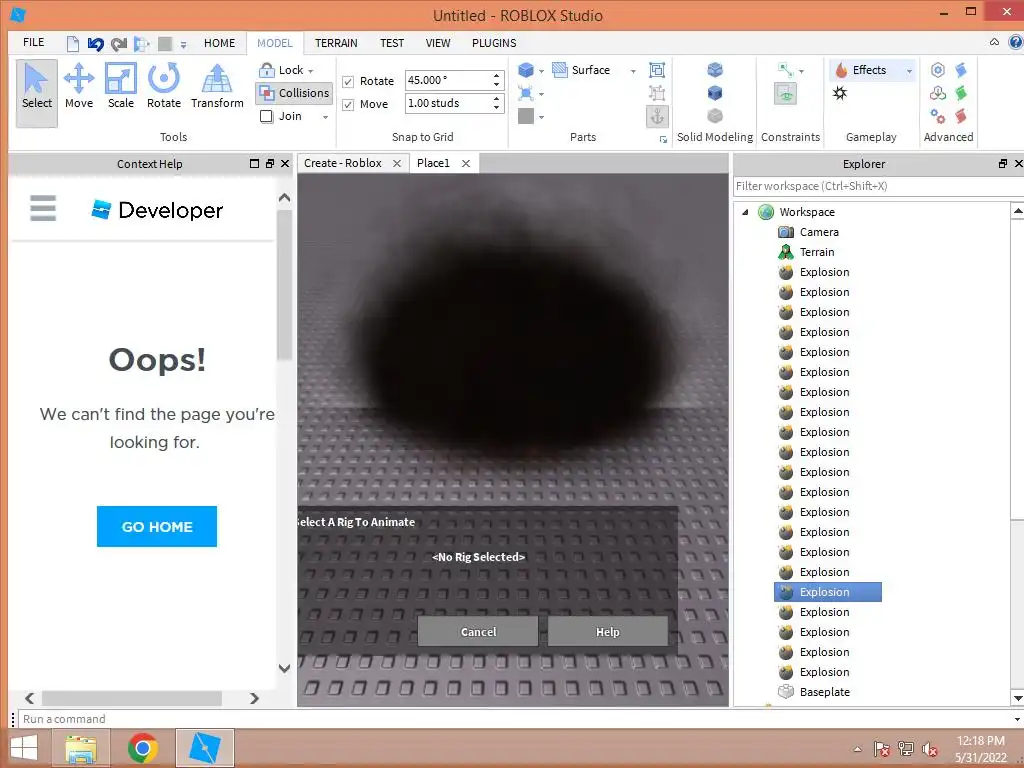Toggle the Collisions button
Screen dimensions: 1024x768
pos(294,93)
